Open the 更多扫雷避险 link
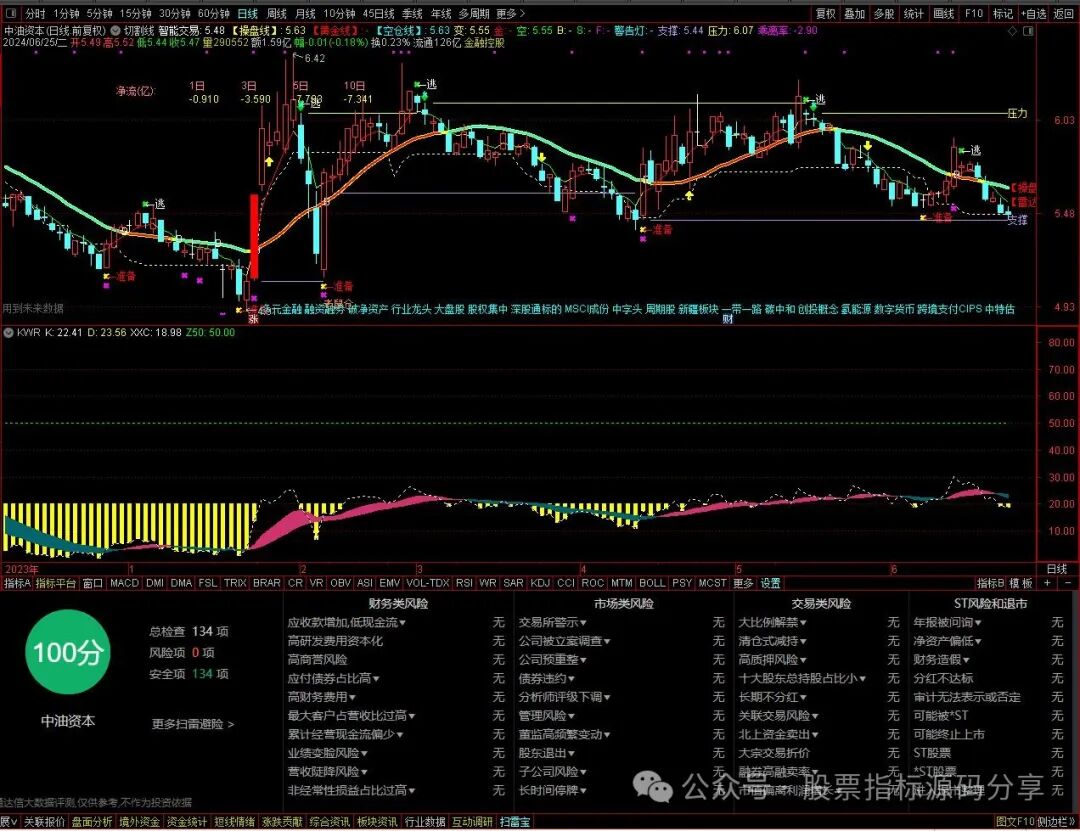Viewport: 1080px width, 831px height. pos(193,724)
